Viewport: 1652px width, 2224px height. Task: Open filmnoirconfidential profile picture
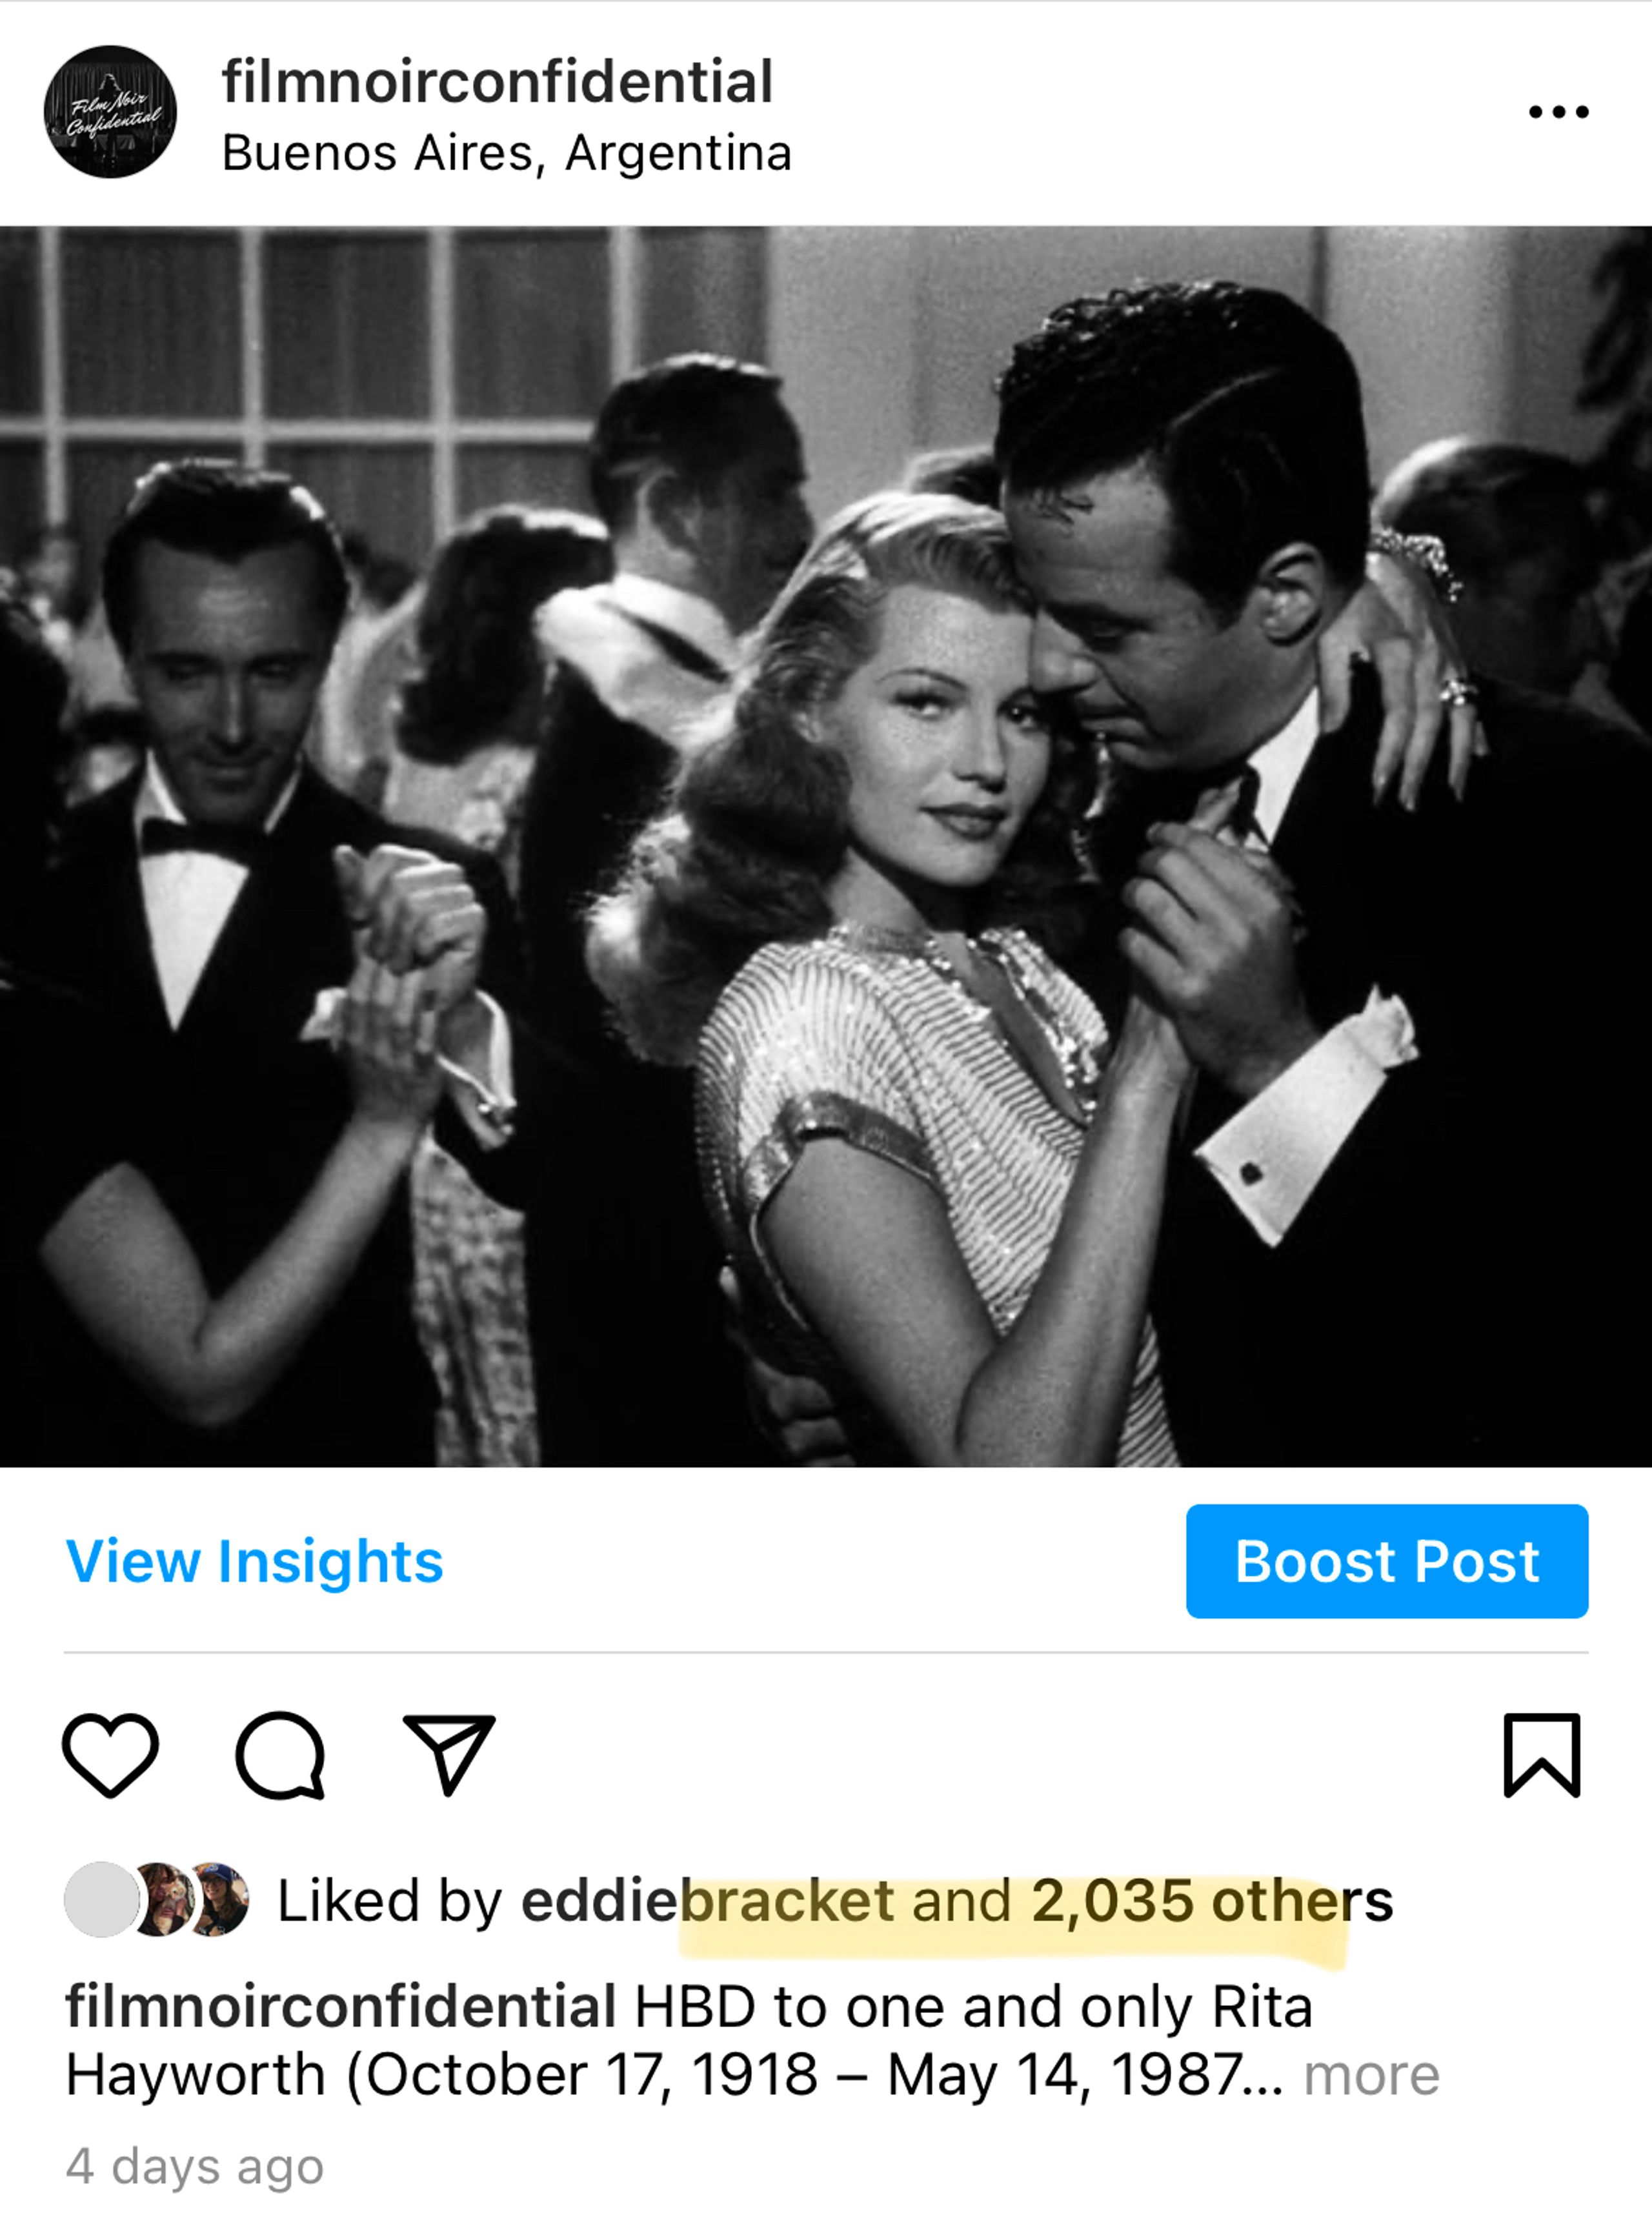(x=110, y=112)
